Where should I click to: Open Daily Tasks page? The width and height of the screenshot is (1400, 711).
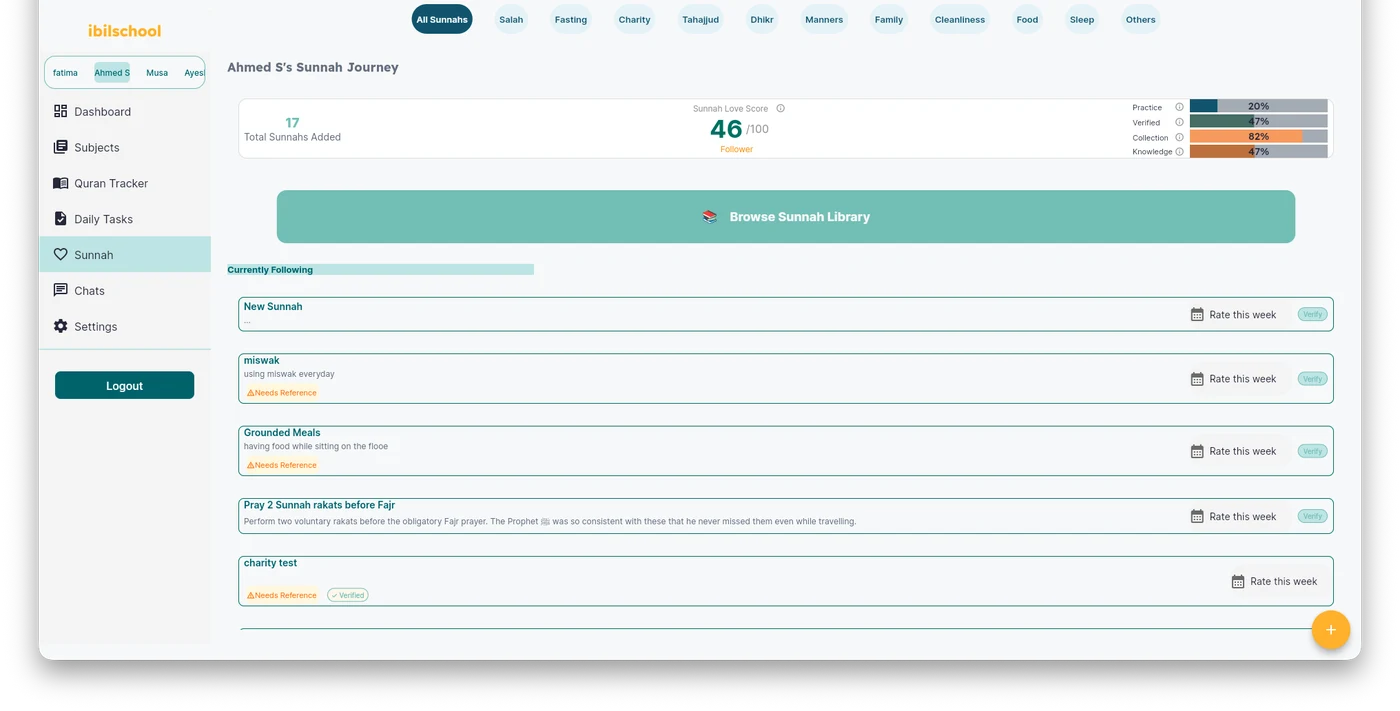(x=125, y=219)
